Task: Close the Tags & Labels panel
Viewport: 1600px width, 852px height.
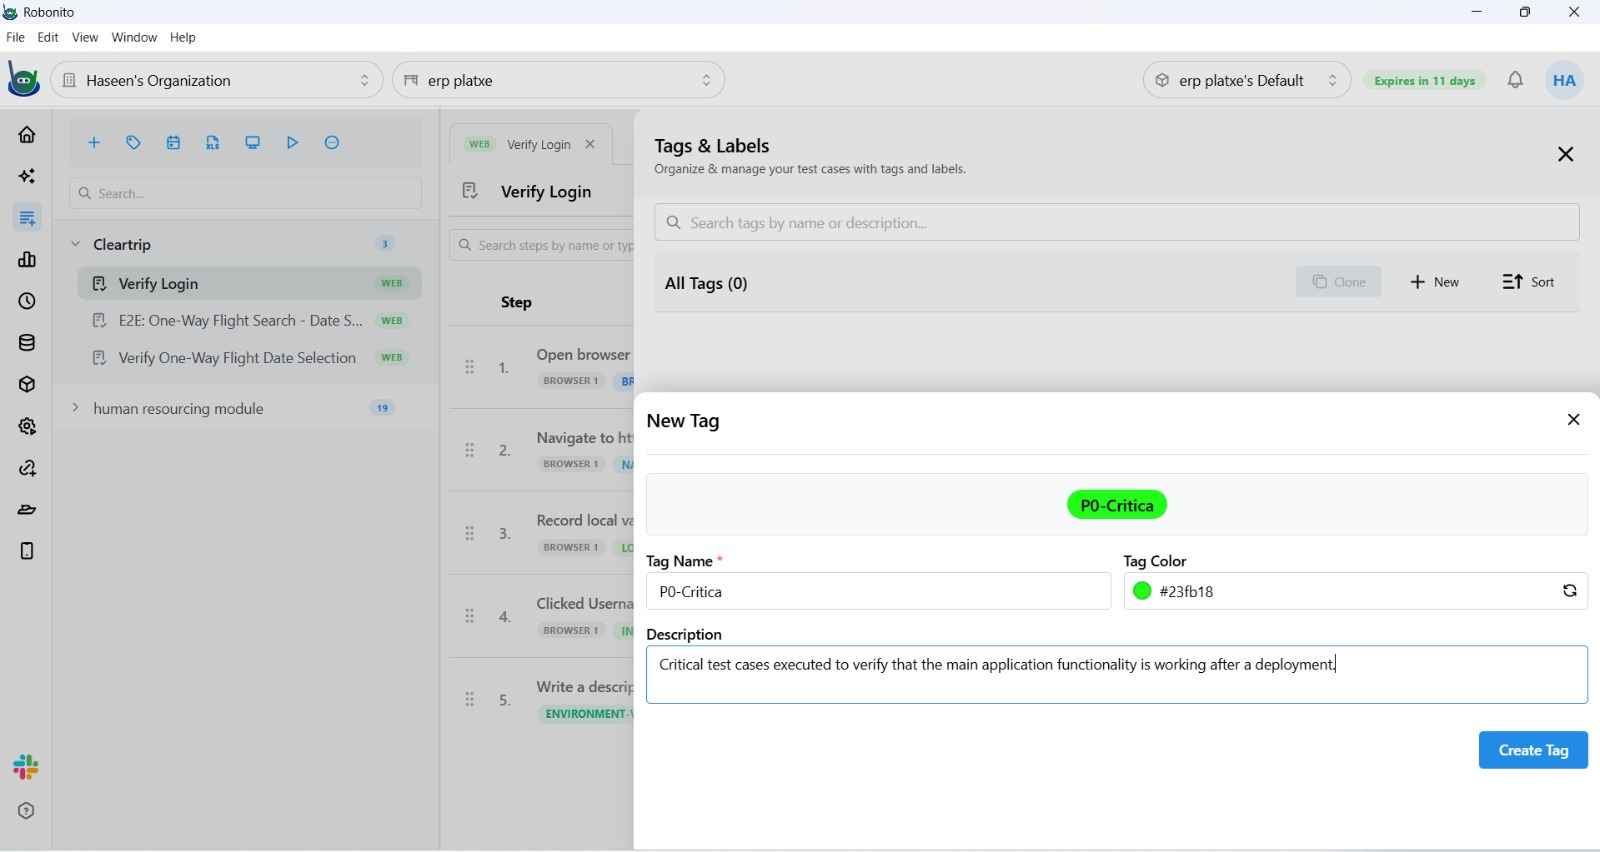Action: pos(1566,154)
